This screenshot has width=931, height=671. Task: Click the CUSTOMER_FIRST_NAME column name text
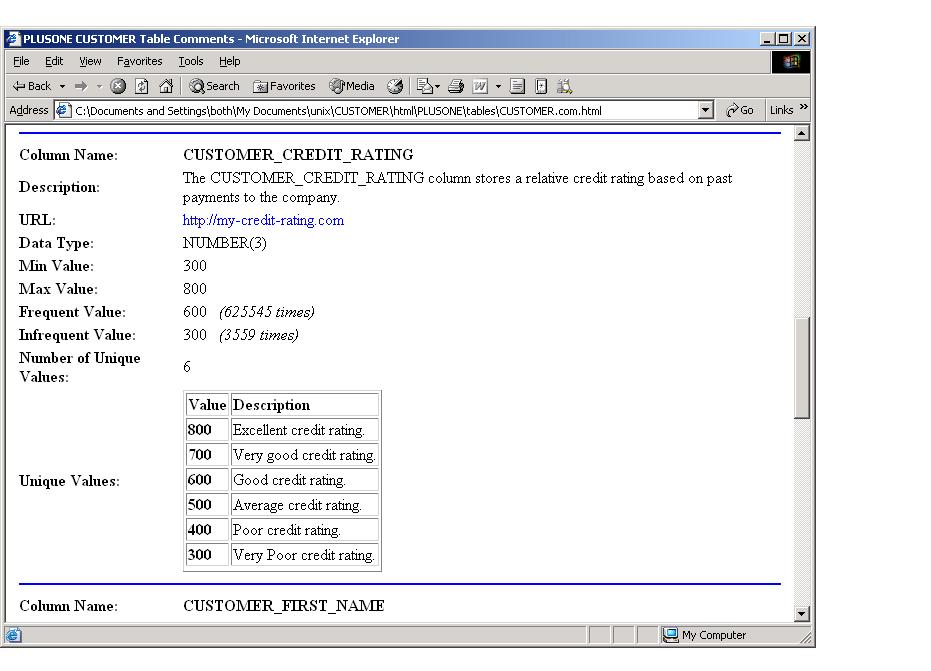coord(283,606)
